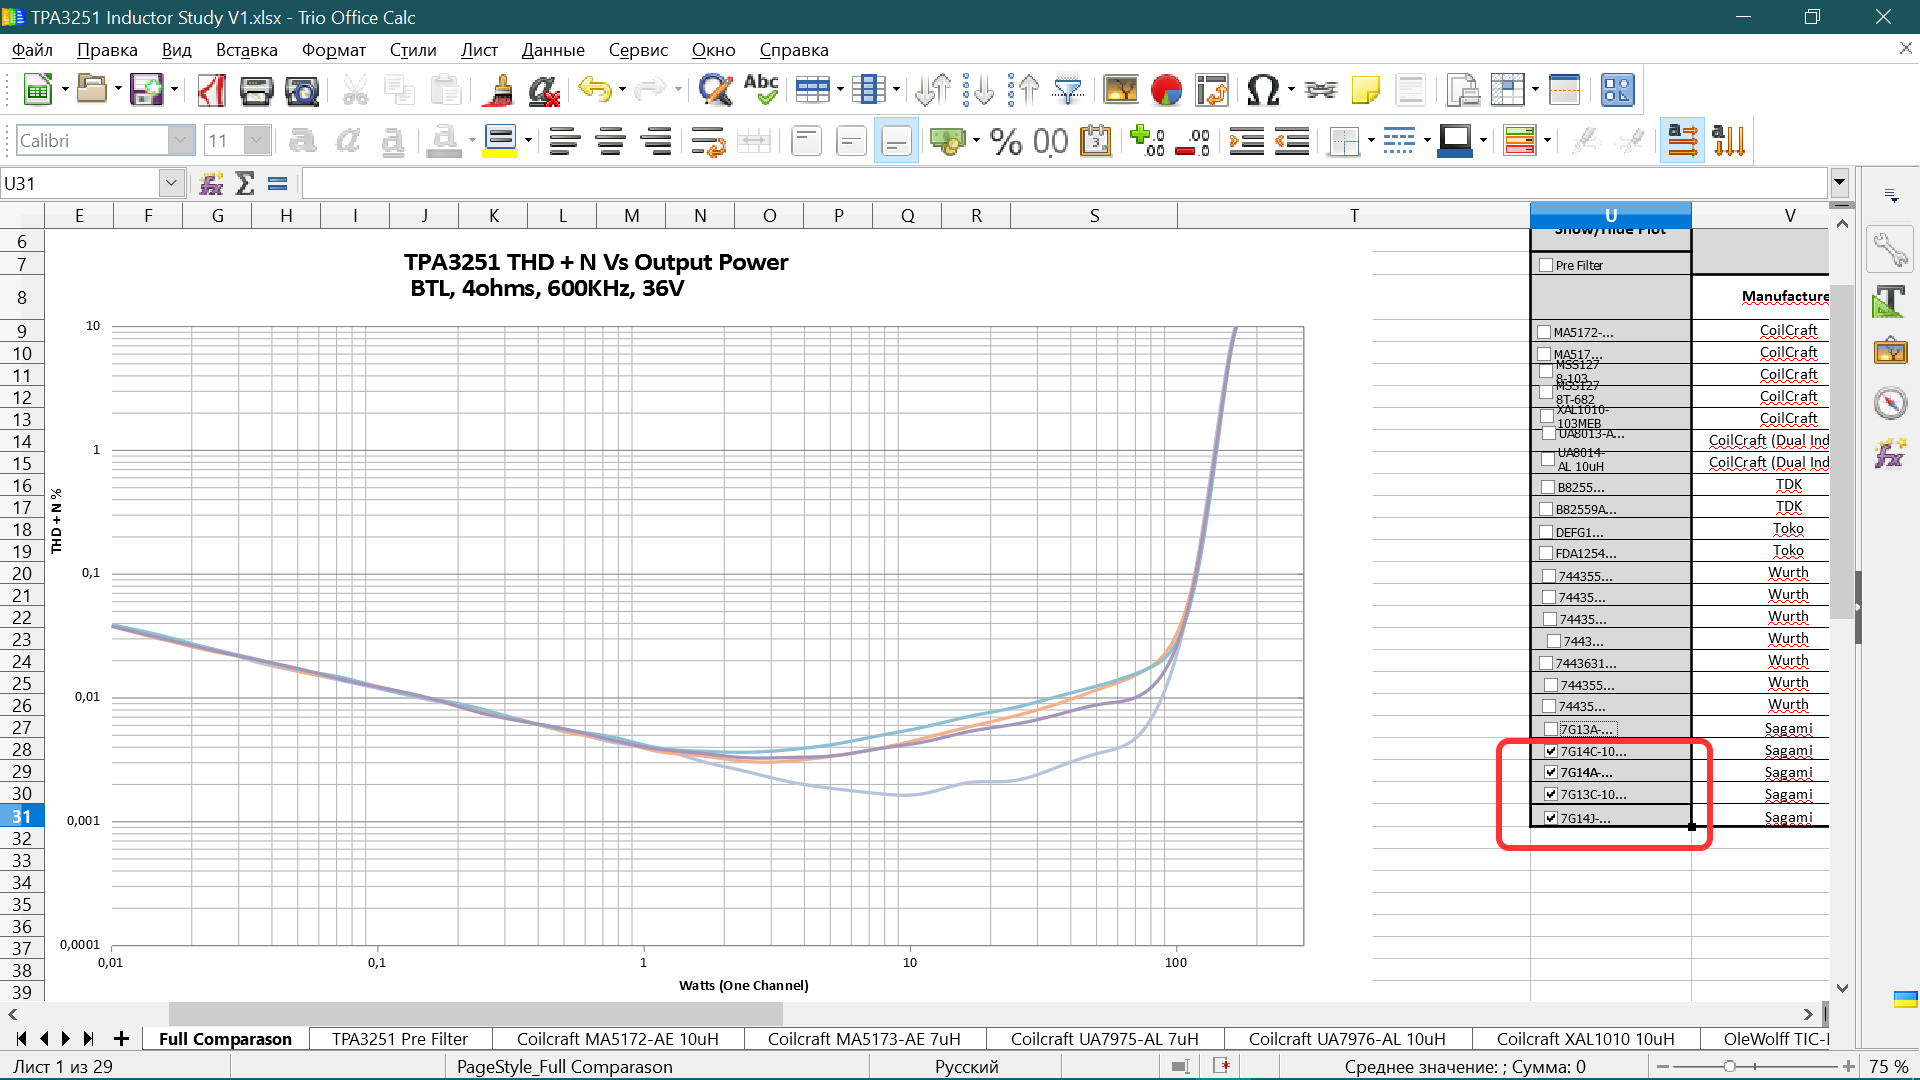Check the B8255 checkbox

[1547, 487]
